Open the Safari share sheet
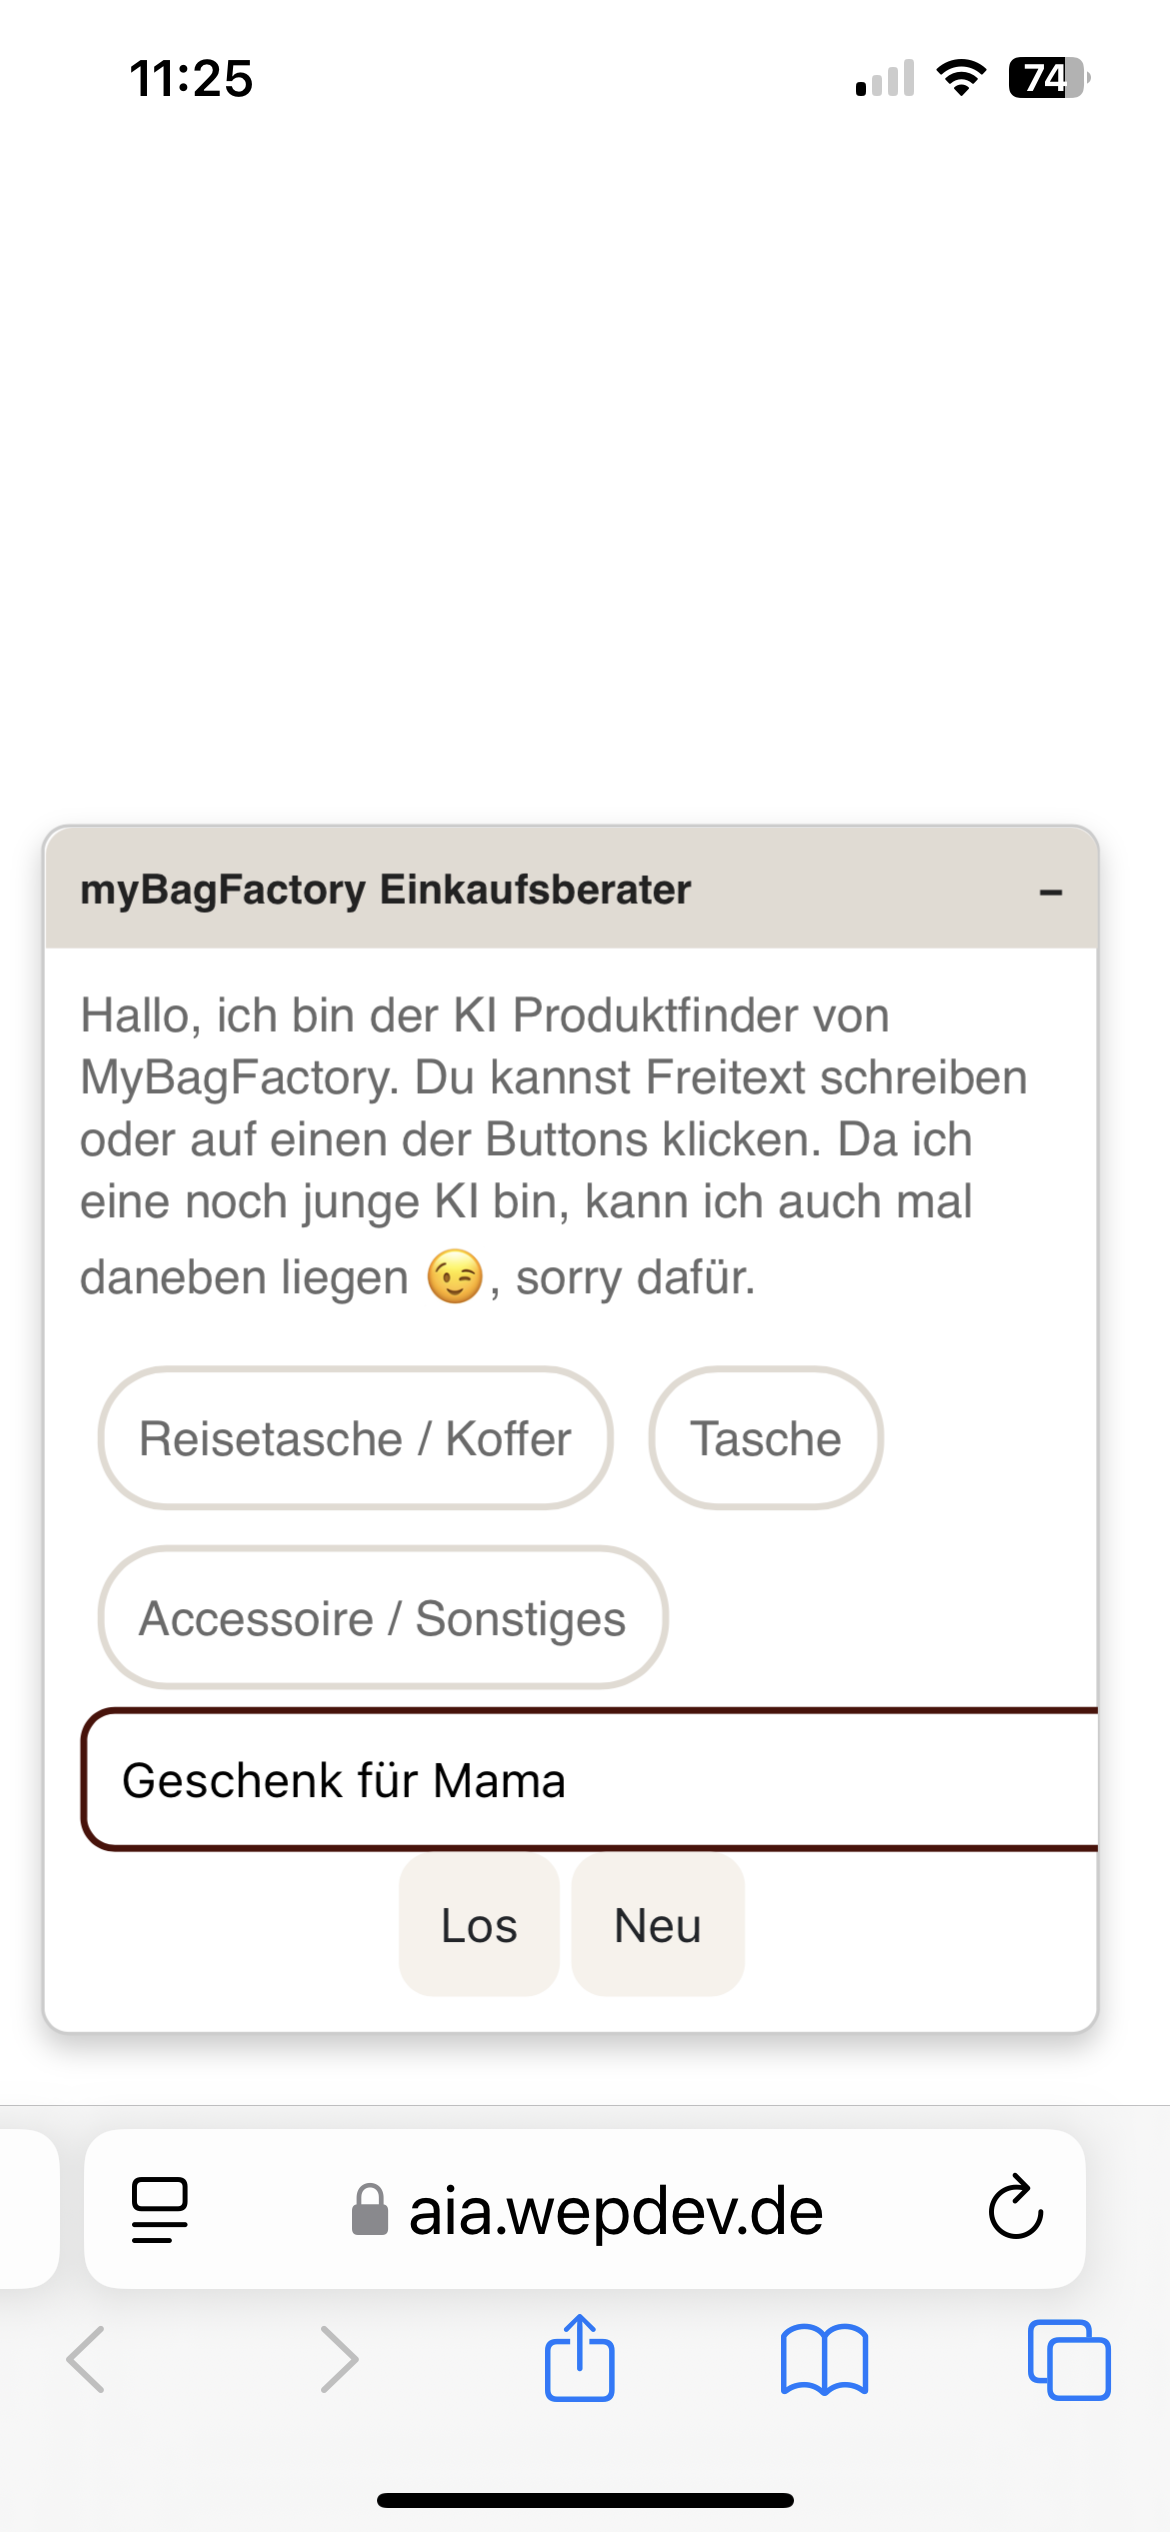Image resolution: width=1170 pixels, height=2532 pixels. (x=580, y=2358)
